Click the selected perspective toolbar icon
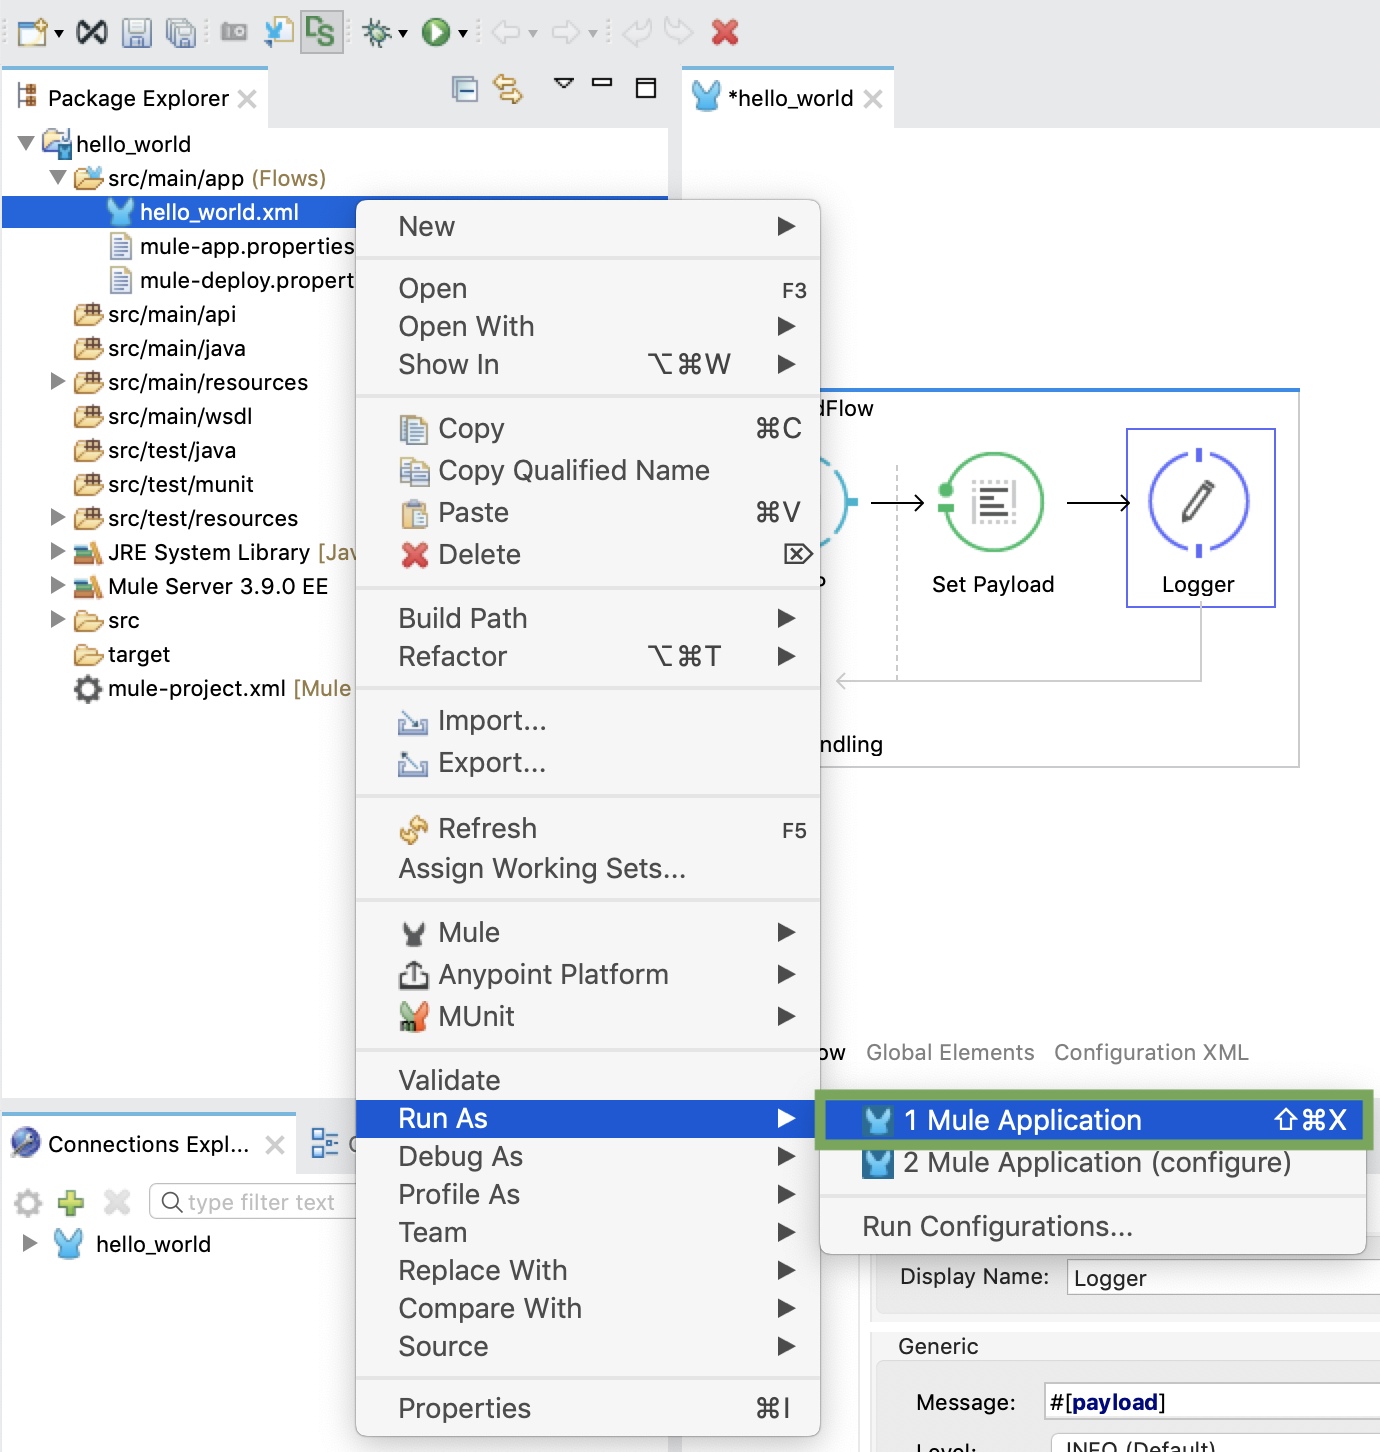 click(x=321, y=33)
